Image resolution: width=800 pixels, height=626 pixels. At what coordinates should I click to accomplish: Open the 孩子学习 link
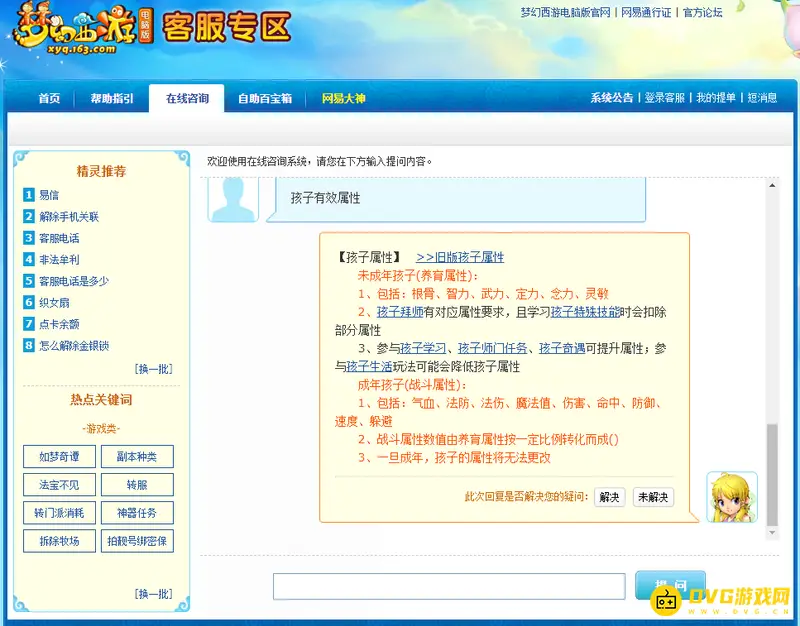tap(423, 348)
